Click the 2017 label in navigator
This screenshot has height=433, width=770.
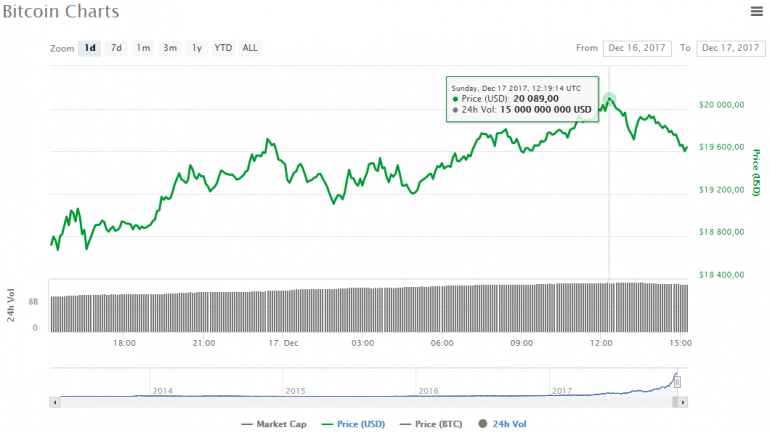(562, 391)
